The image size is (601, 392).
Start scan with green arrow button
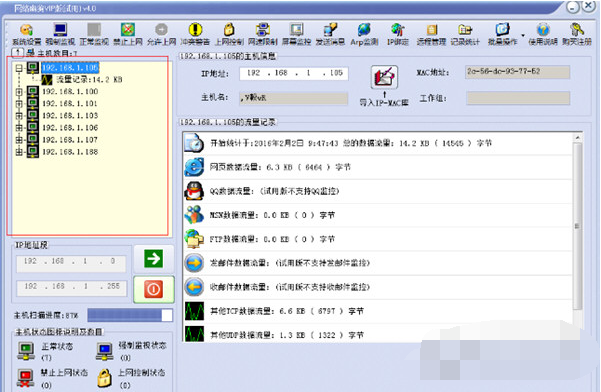point(154,259)
